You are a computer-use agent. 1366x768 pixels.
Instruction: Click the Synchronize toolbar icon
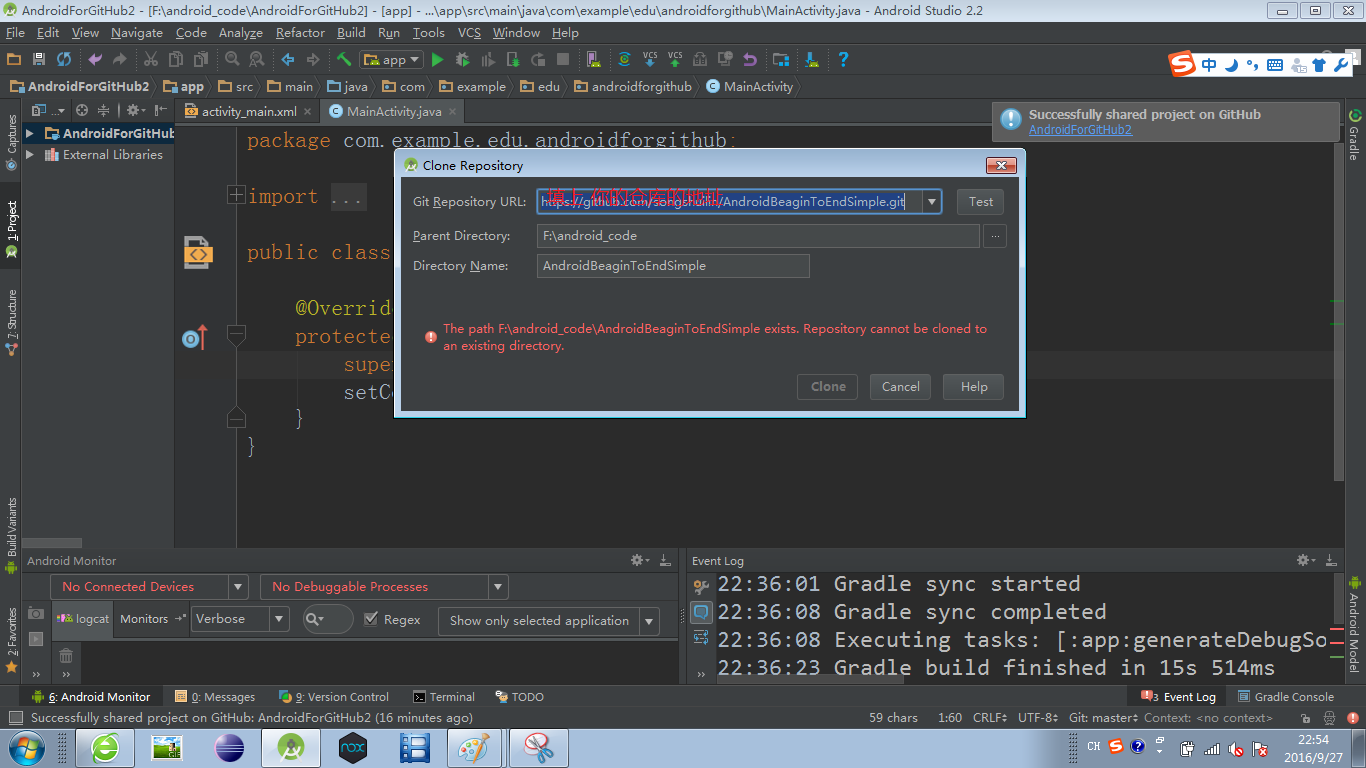(x=64, y=60)
